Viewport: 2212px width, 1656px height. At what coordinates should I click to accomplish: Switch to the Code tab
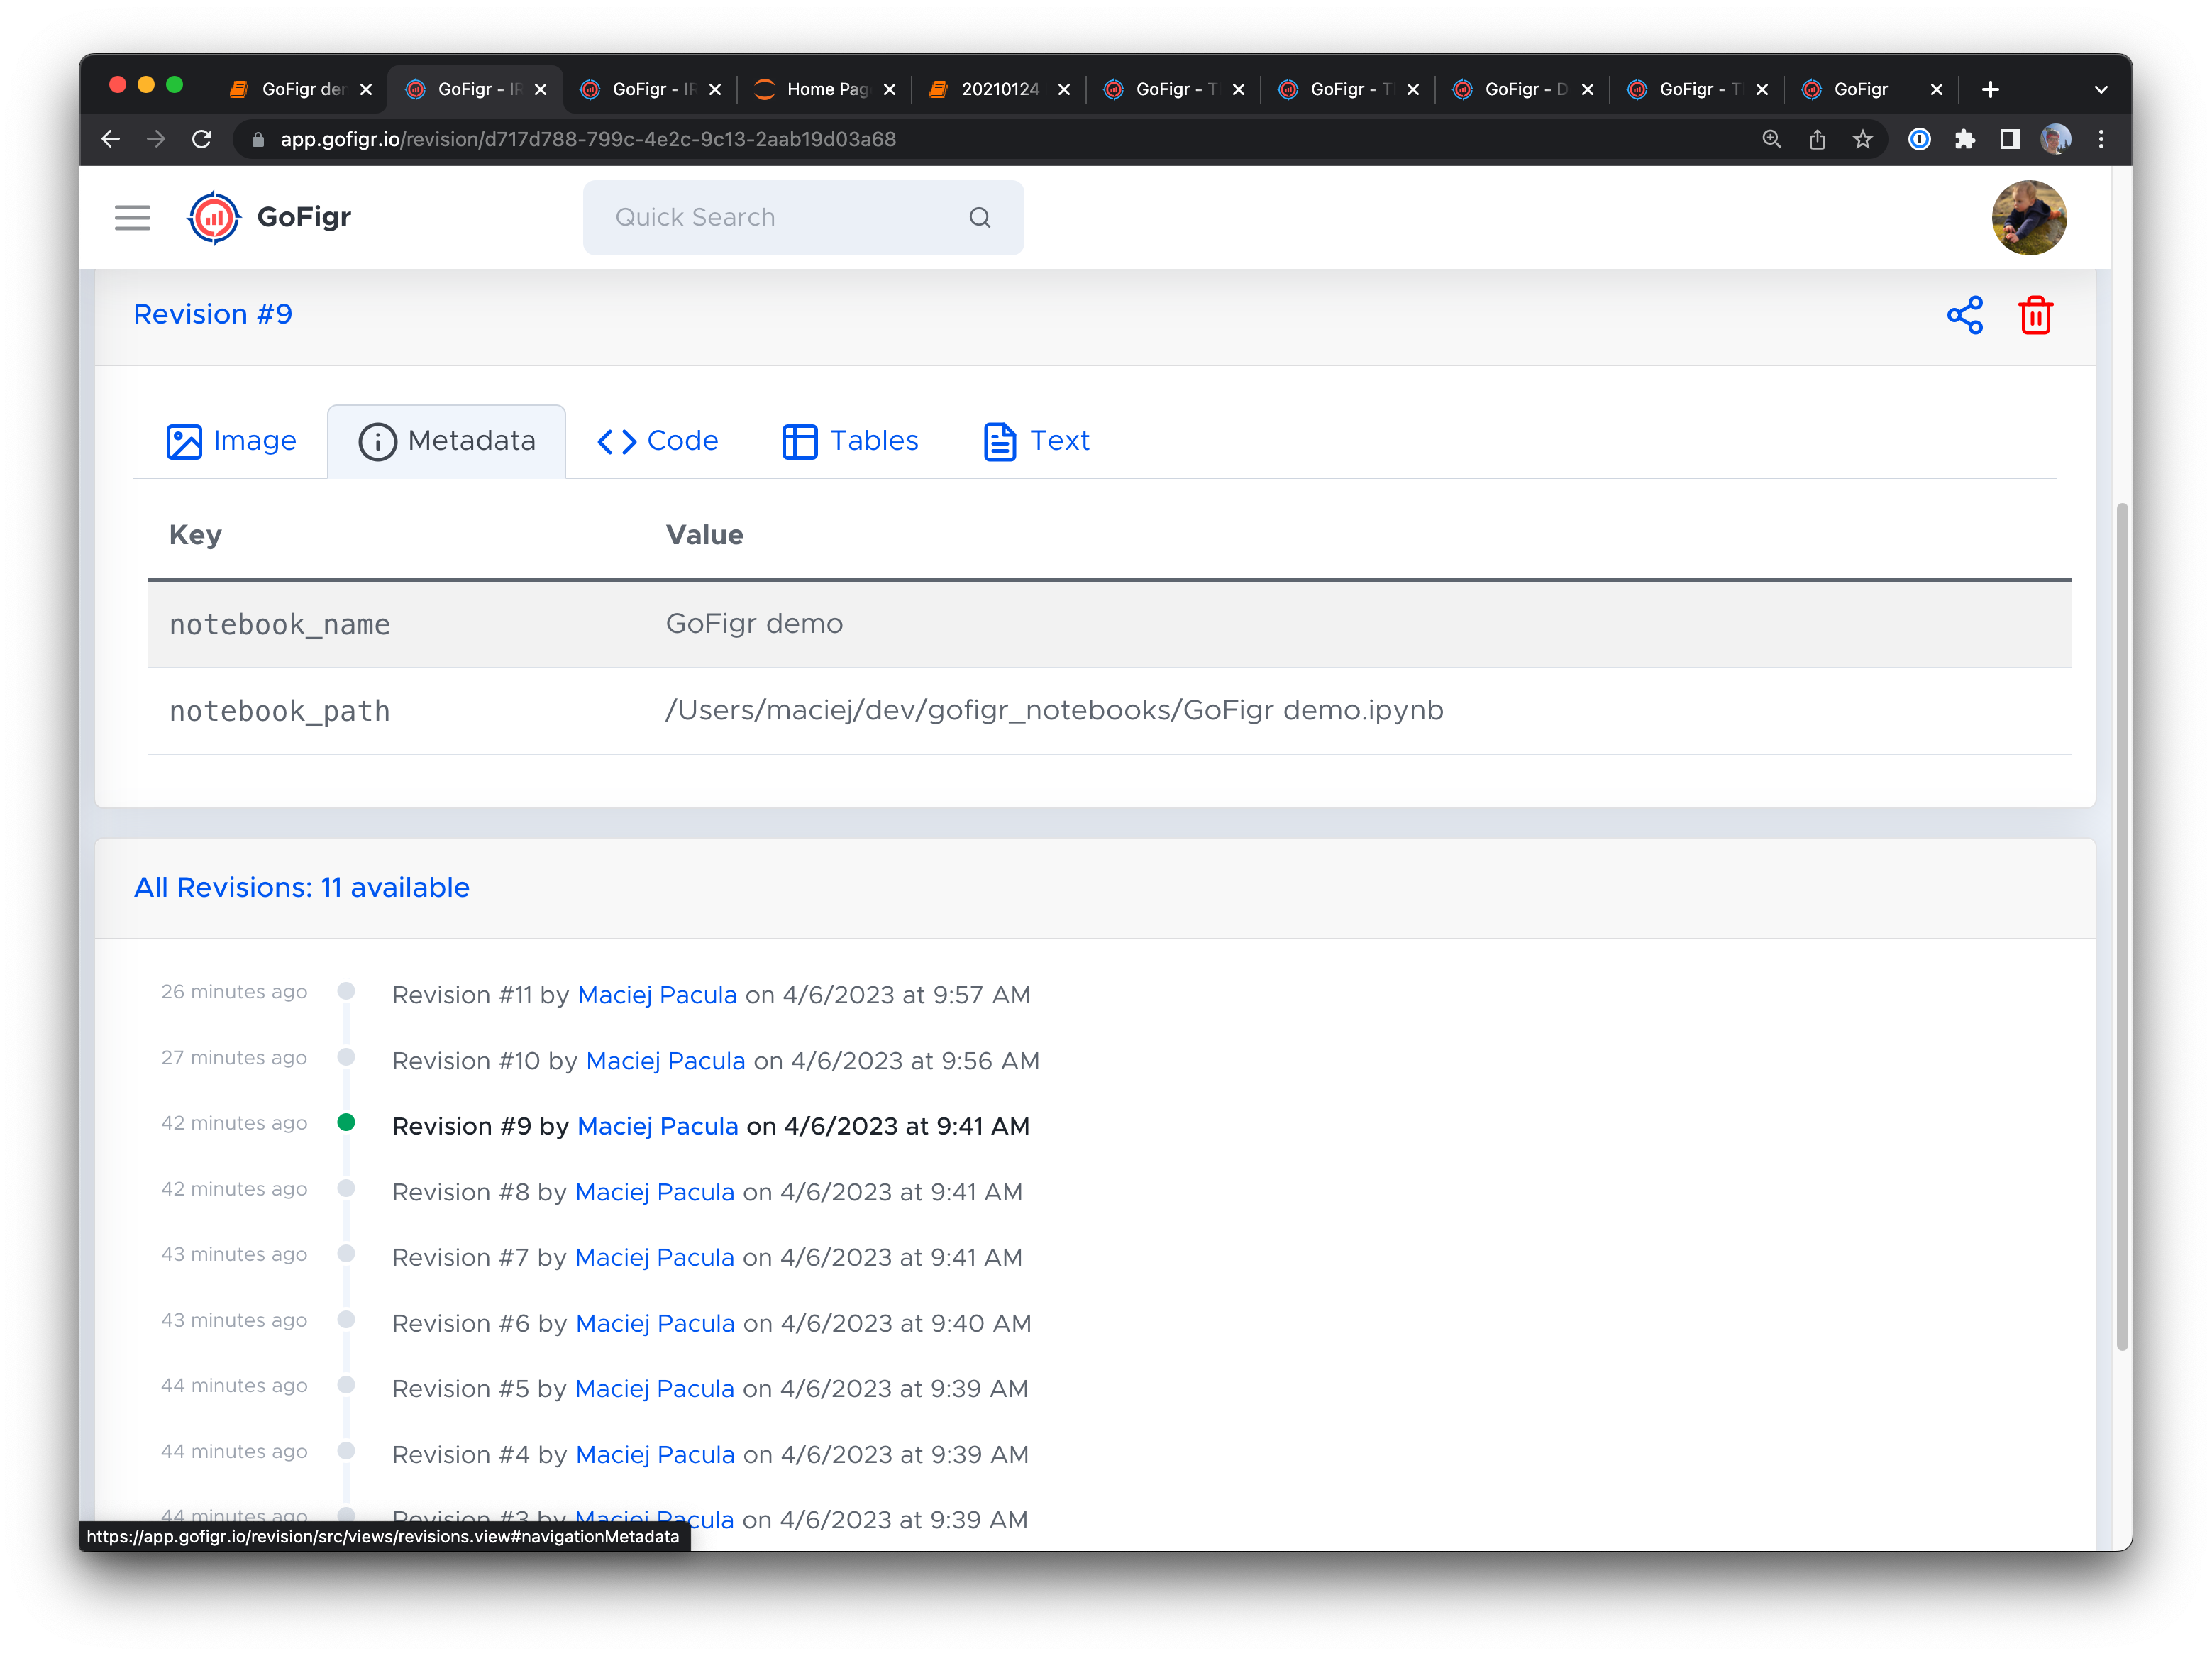(x=658, y=440)
